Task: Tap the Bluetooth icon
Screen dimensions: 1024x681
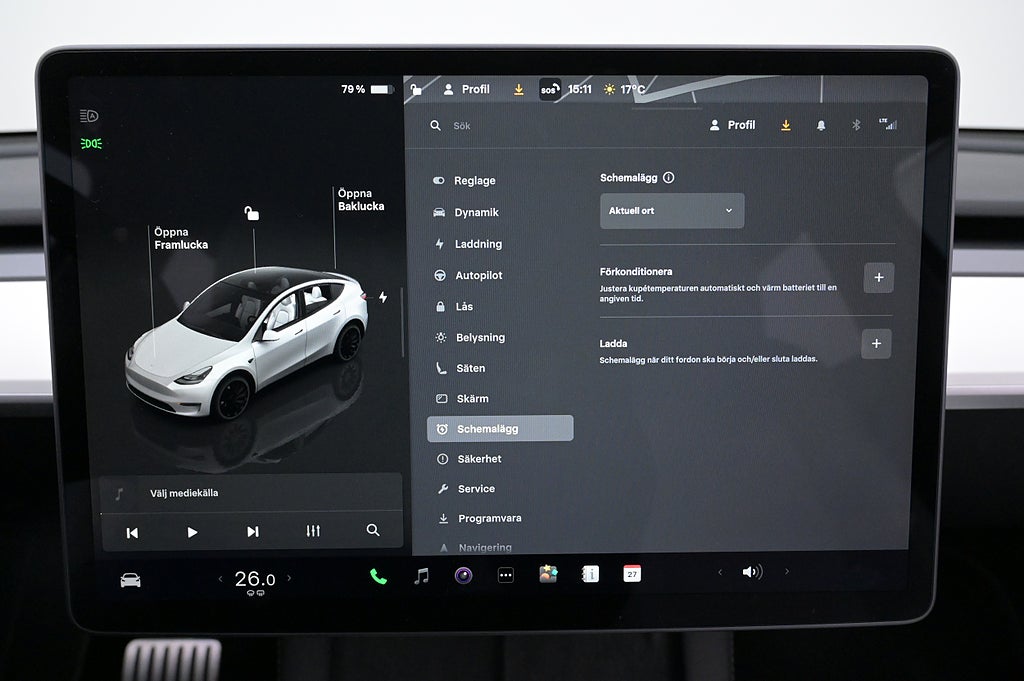Action: coord(855,126)
